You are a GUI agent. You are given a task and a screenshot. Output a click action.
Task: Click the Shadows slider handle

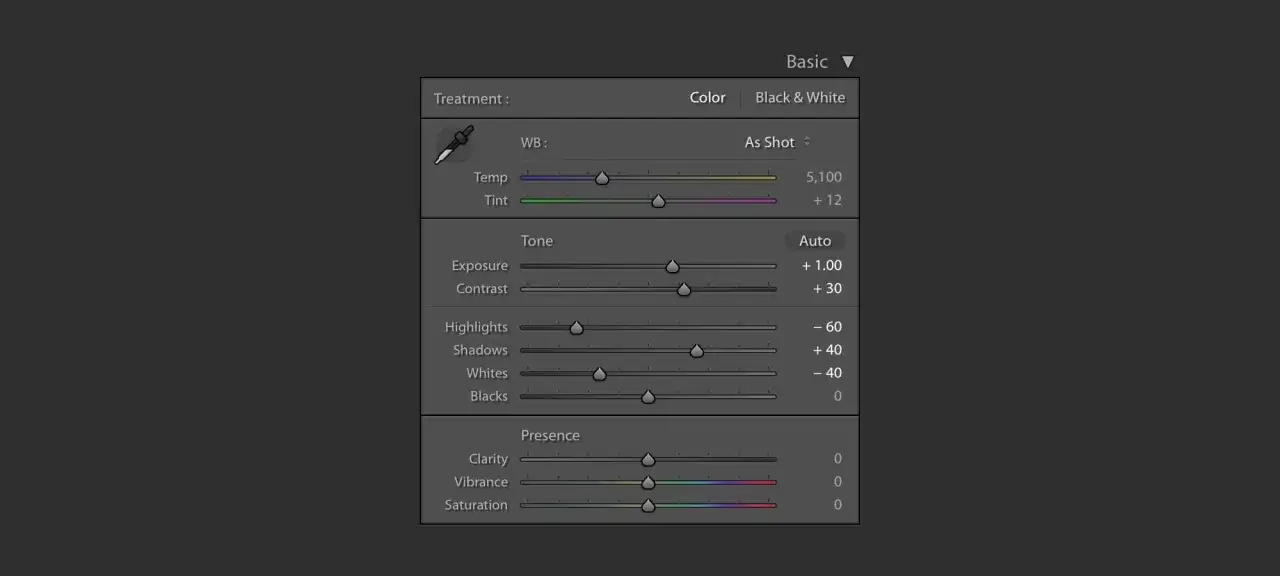click(697, 350)
